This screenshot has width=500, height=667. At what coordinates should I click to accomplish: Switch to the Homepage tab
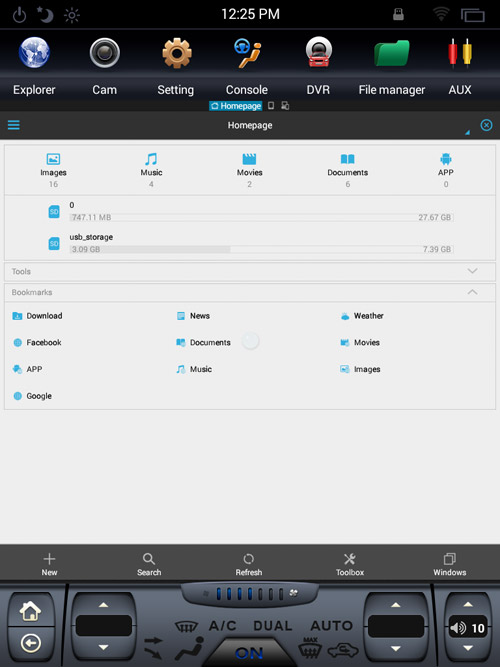coord(236,106)
